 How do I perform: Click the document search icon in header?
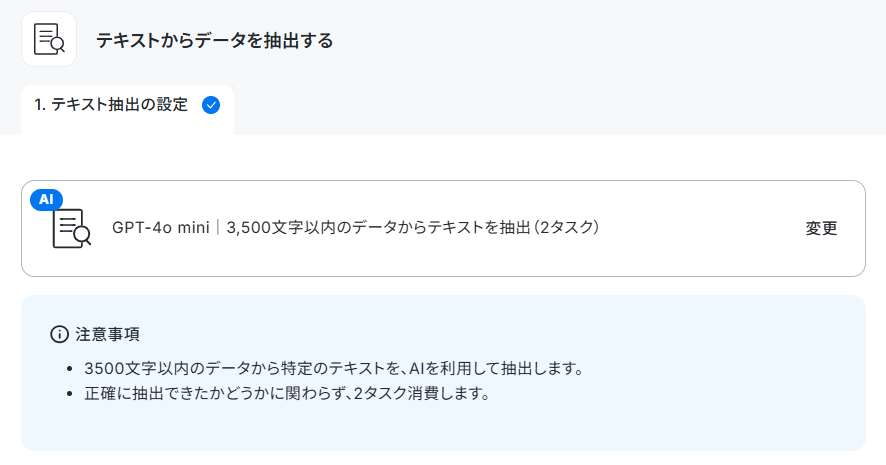click(x=49, y=39)
